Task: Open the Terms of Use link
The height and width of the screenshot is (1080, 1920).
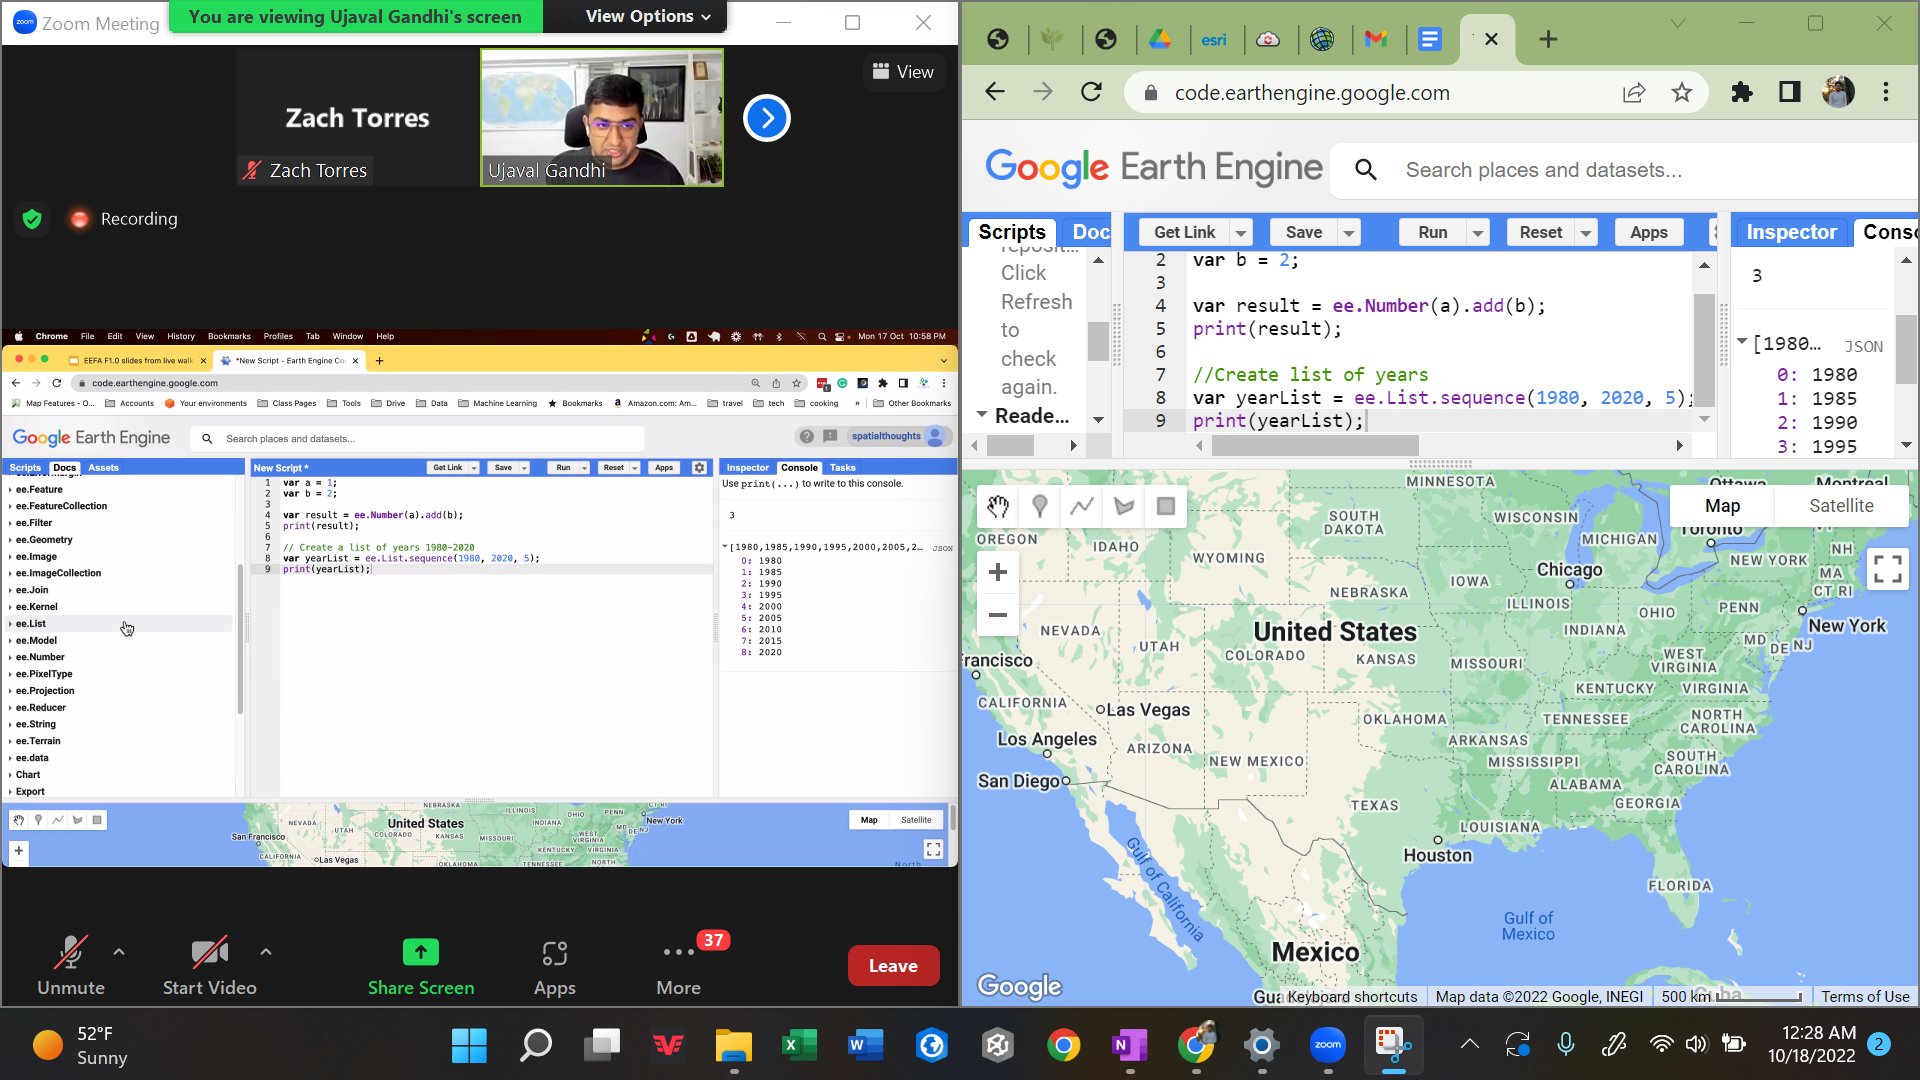Action: tap(1866, 996)
